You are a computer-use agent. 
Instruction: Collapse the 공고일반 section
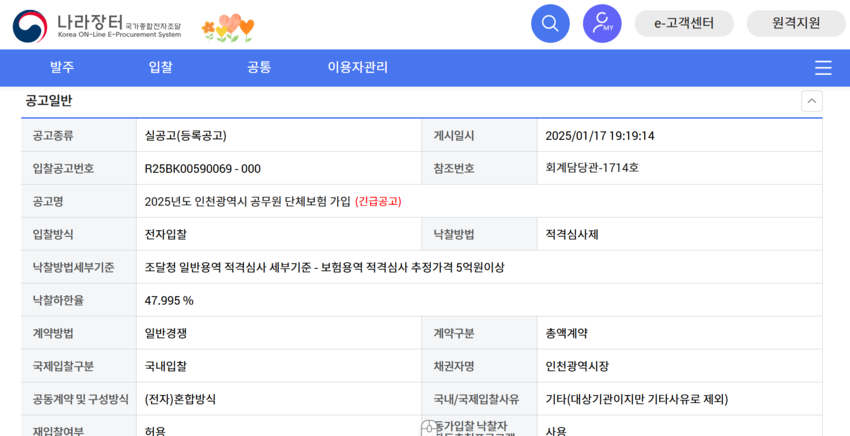811,101
